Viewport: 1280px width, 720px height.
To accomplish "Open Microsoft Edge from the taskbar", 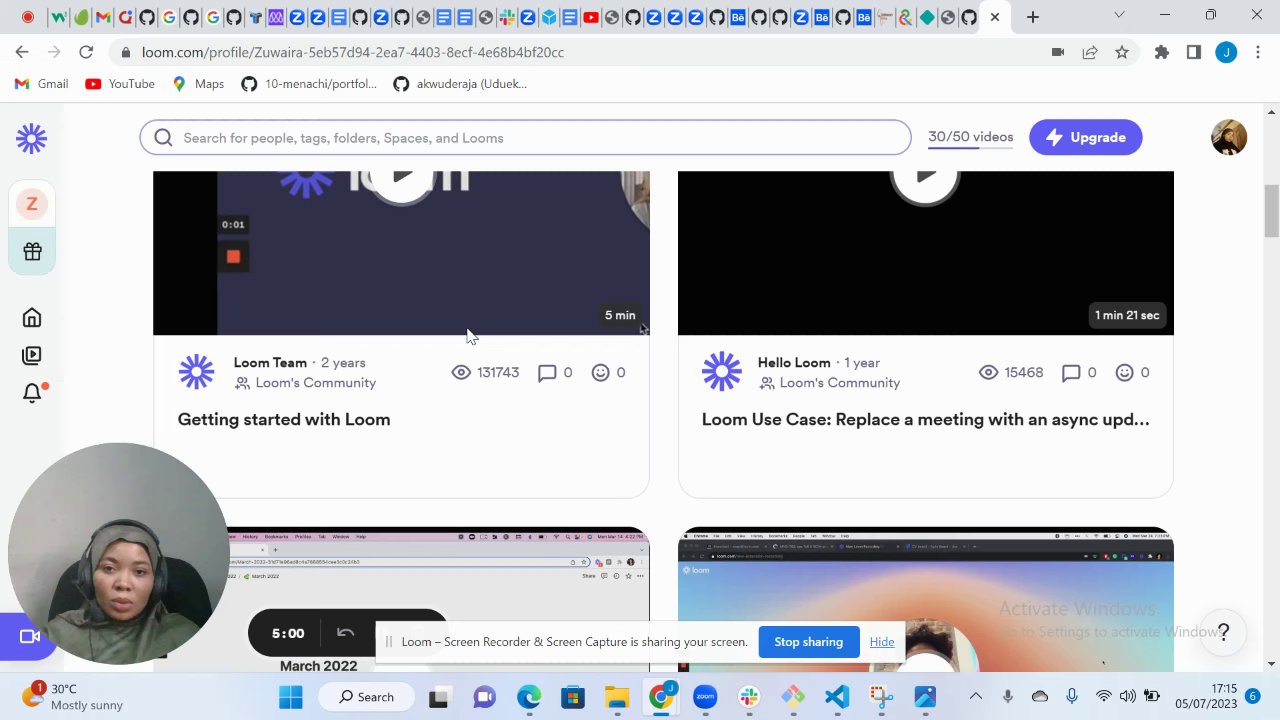I will (x=529, y=697).
